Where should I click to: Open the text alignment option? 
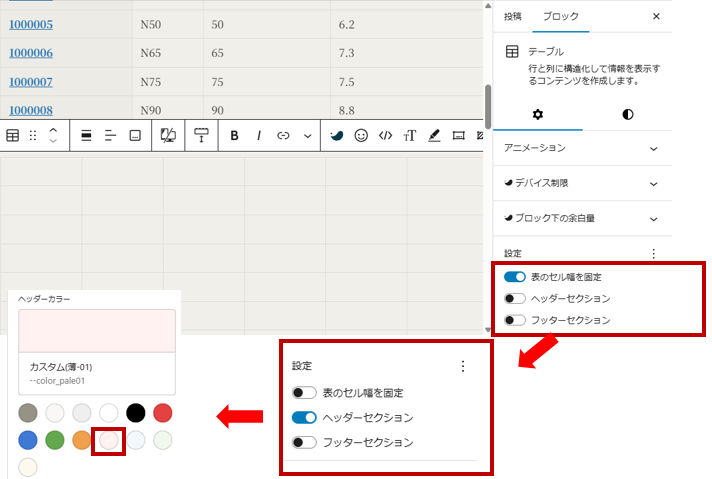(x=110, y=135)
